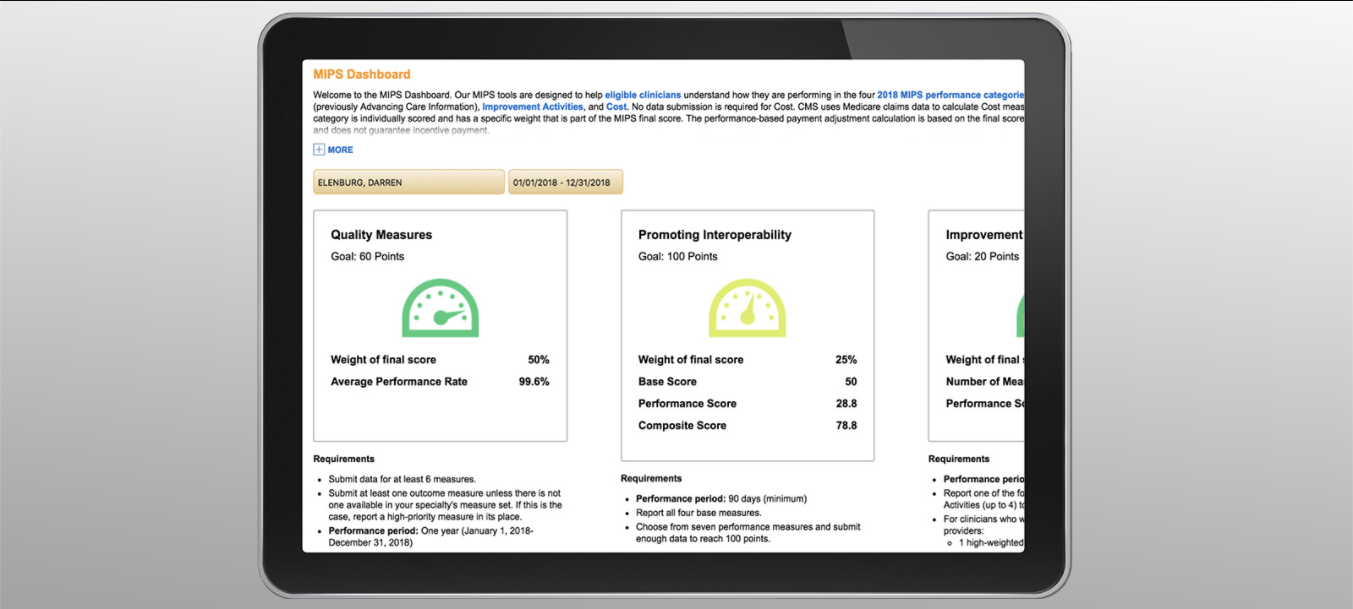Click the yellow Promoting Interoperability gauge icon
This screenshot has width=1353, height=609.
coord(747,307)
